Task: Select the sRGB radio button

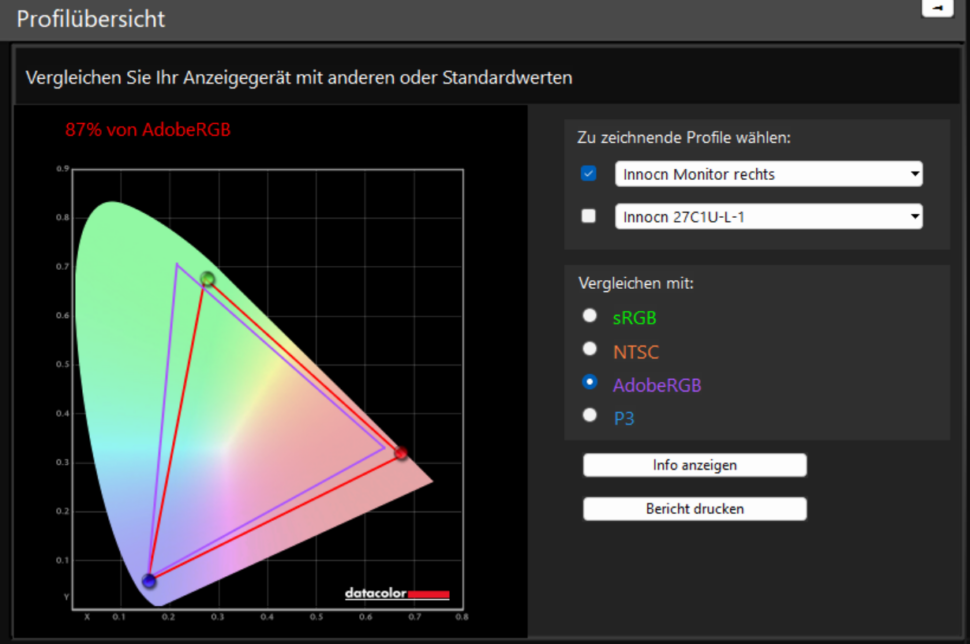Action: coord(590,316)
